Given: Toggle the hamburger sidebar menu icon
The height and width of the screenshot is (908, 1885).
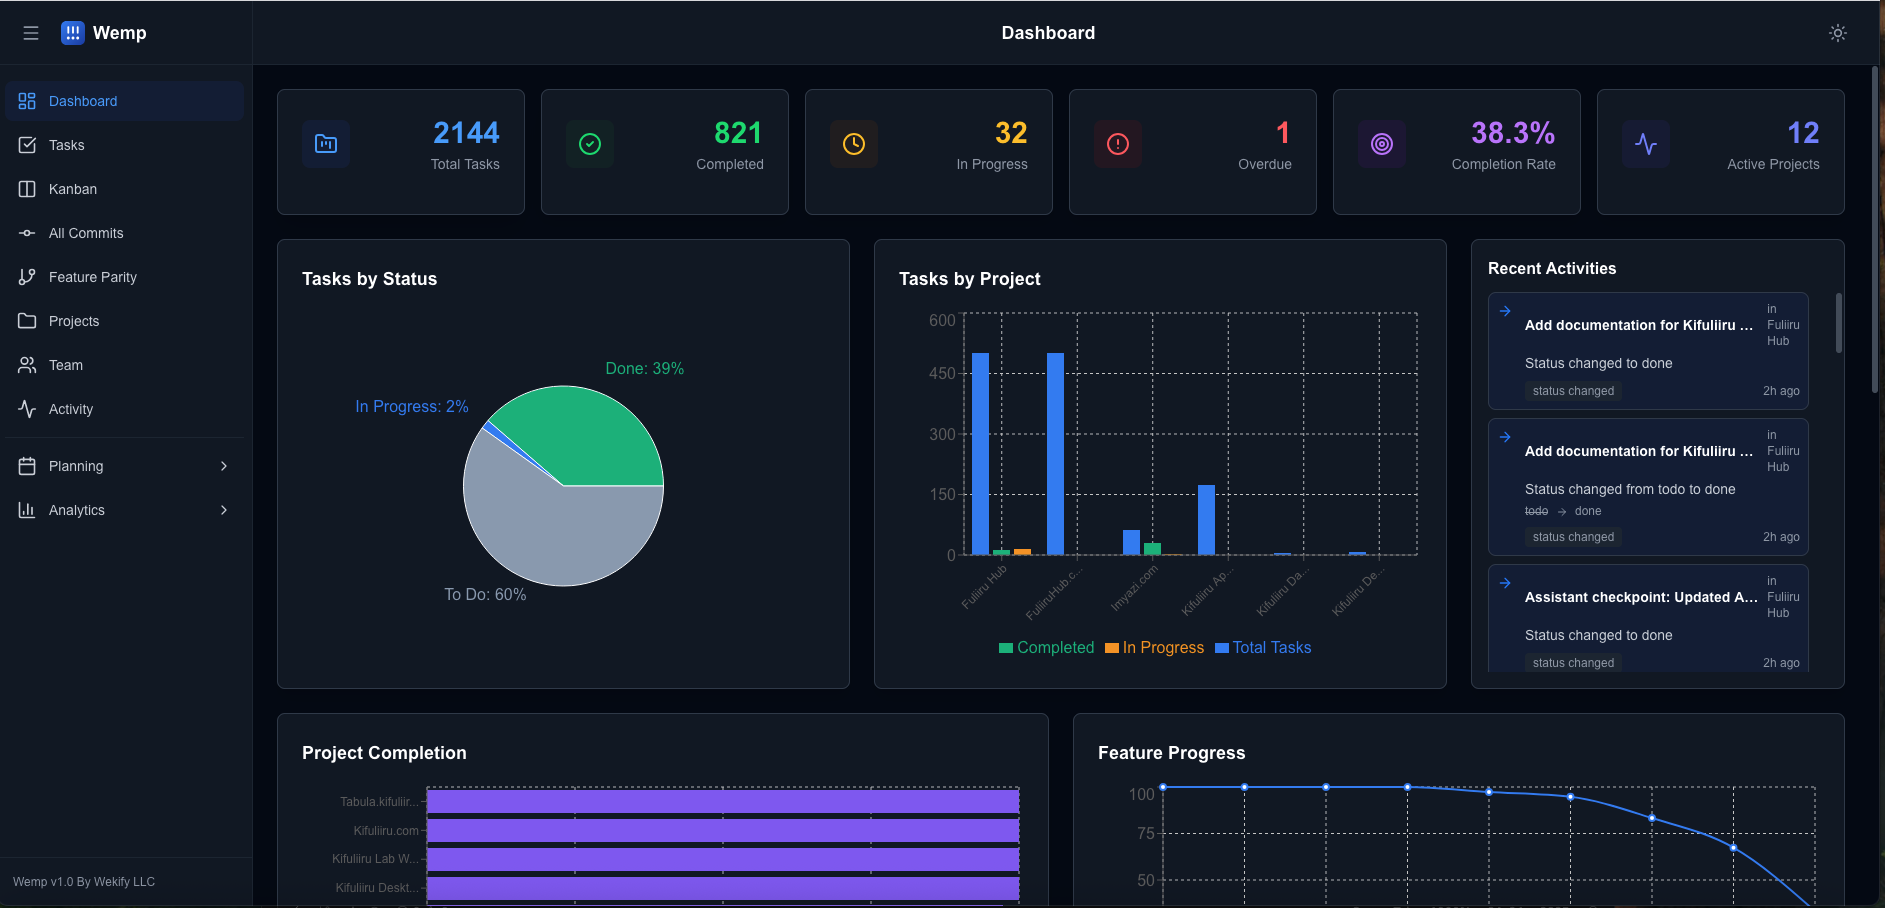Looking at the screenshot, I should (x=31, y=33).
